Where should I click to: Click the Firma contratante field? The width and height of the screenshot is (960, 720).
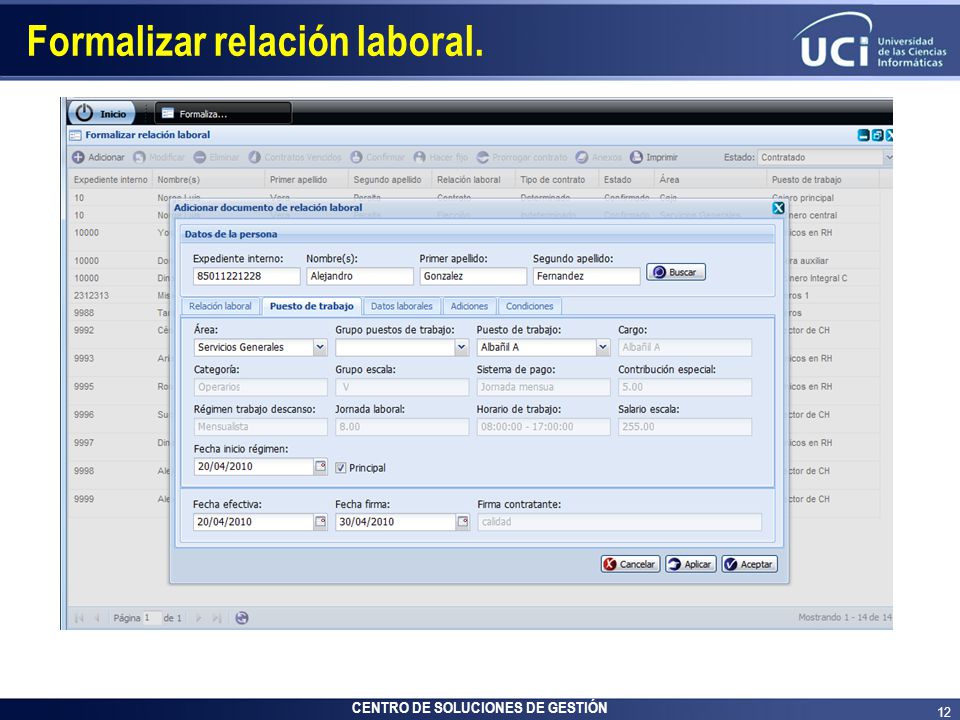point(620,522)
